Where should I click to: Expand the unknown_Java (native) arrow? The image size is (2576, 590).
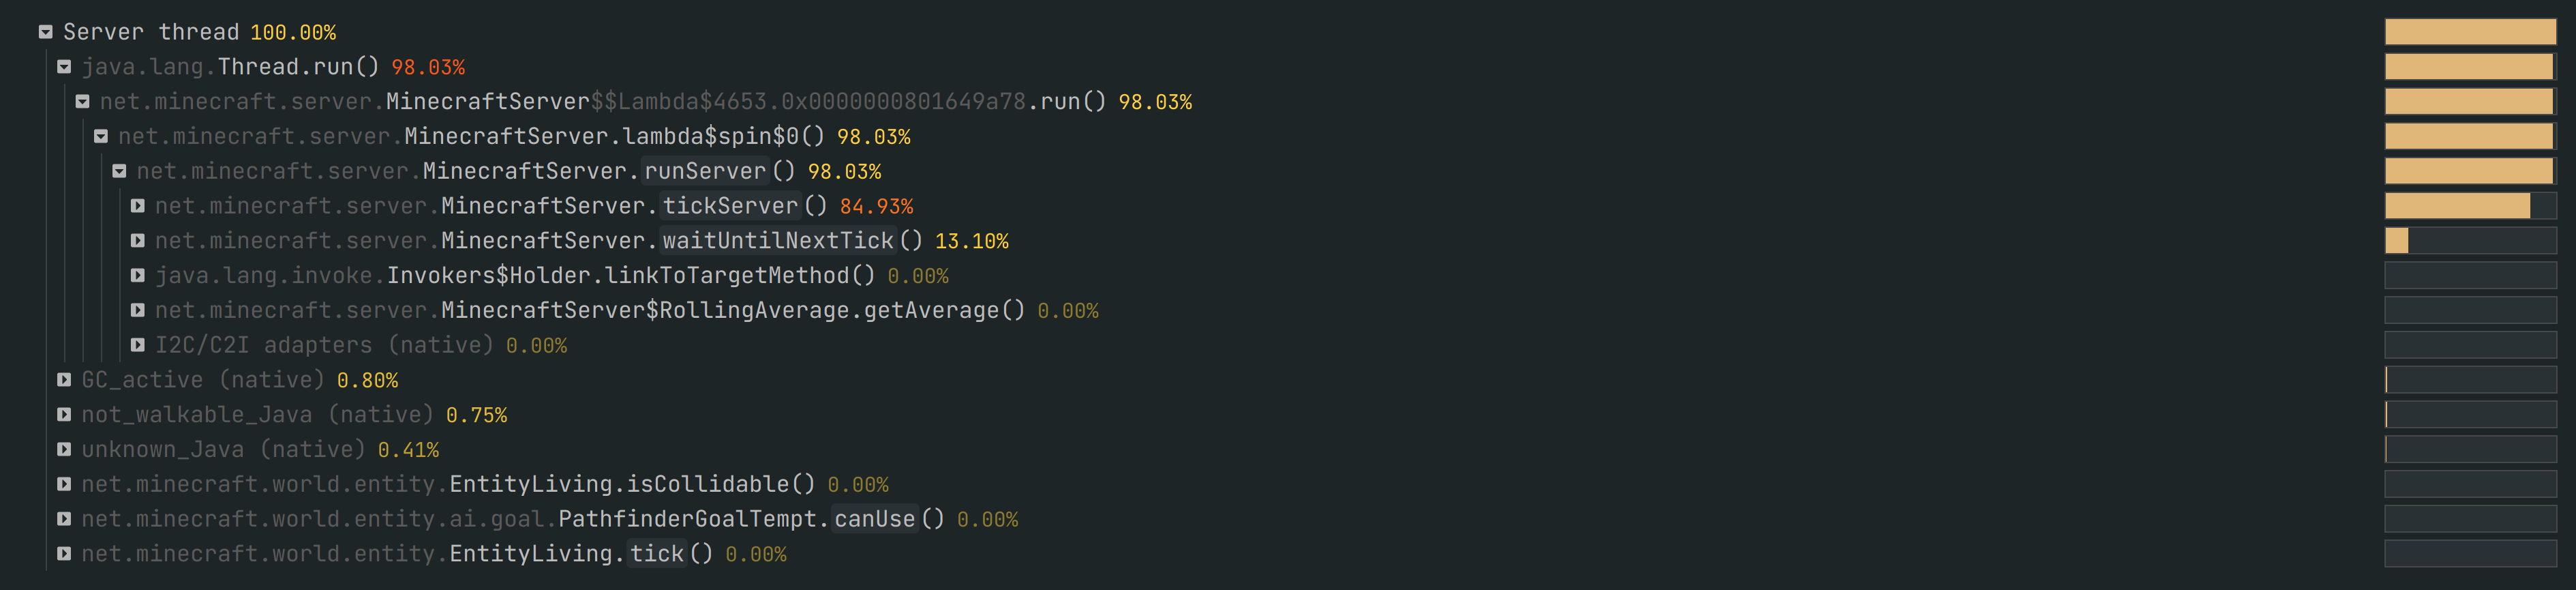click(64, 449)
